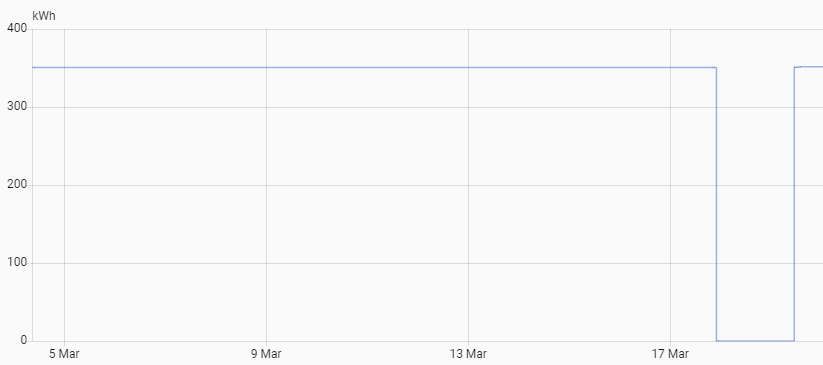Image resolution: width=823 pixels, height=365 pixels.
Task: Click the 13 Mar date label
Action: 468,354
